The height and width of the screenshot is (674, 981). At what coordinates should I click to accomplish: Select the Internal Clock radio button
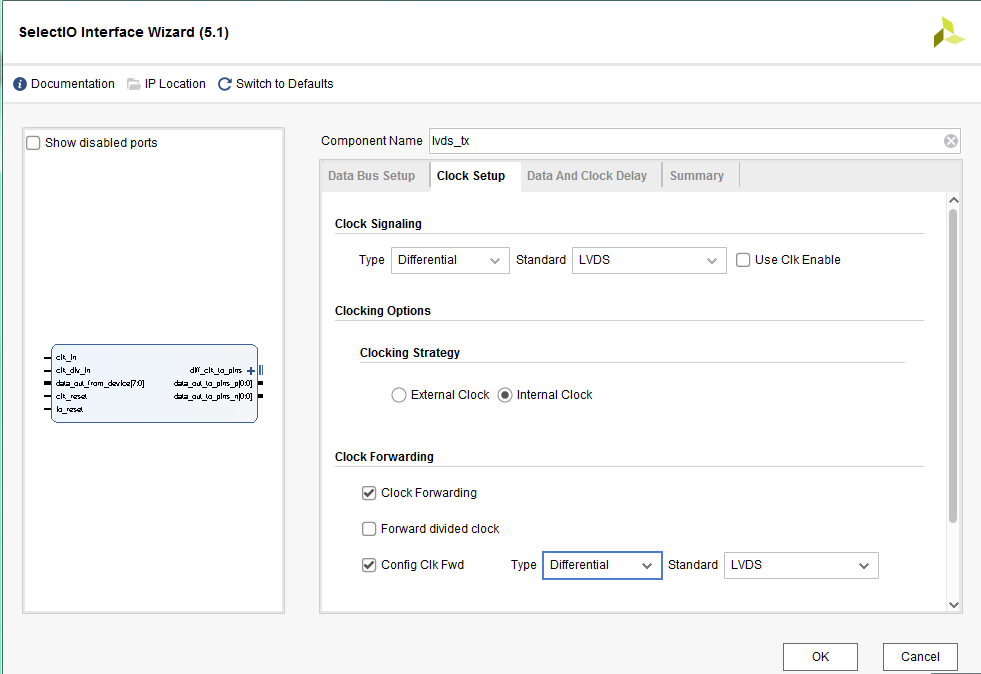505,395
